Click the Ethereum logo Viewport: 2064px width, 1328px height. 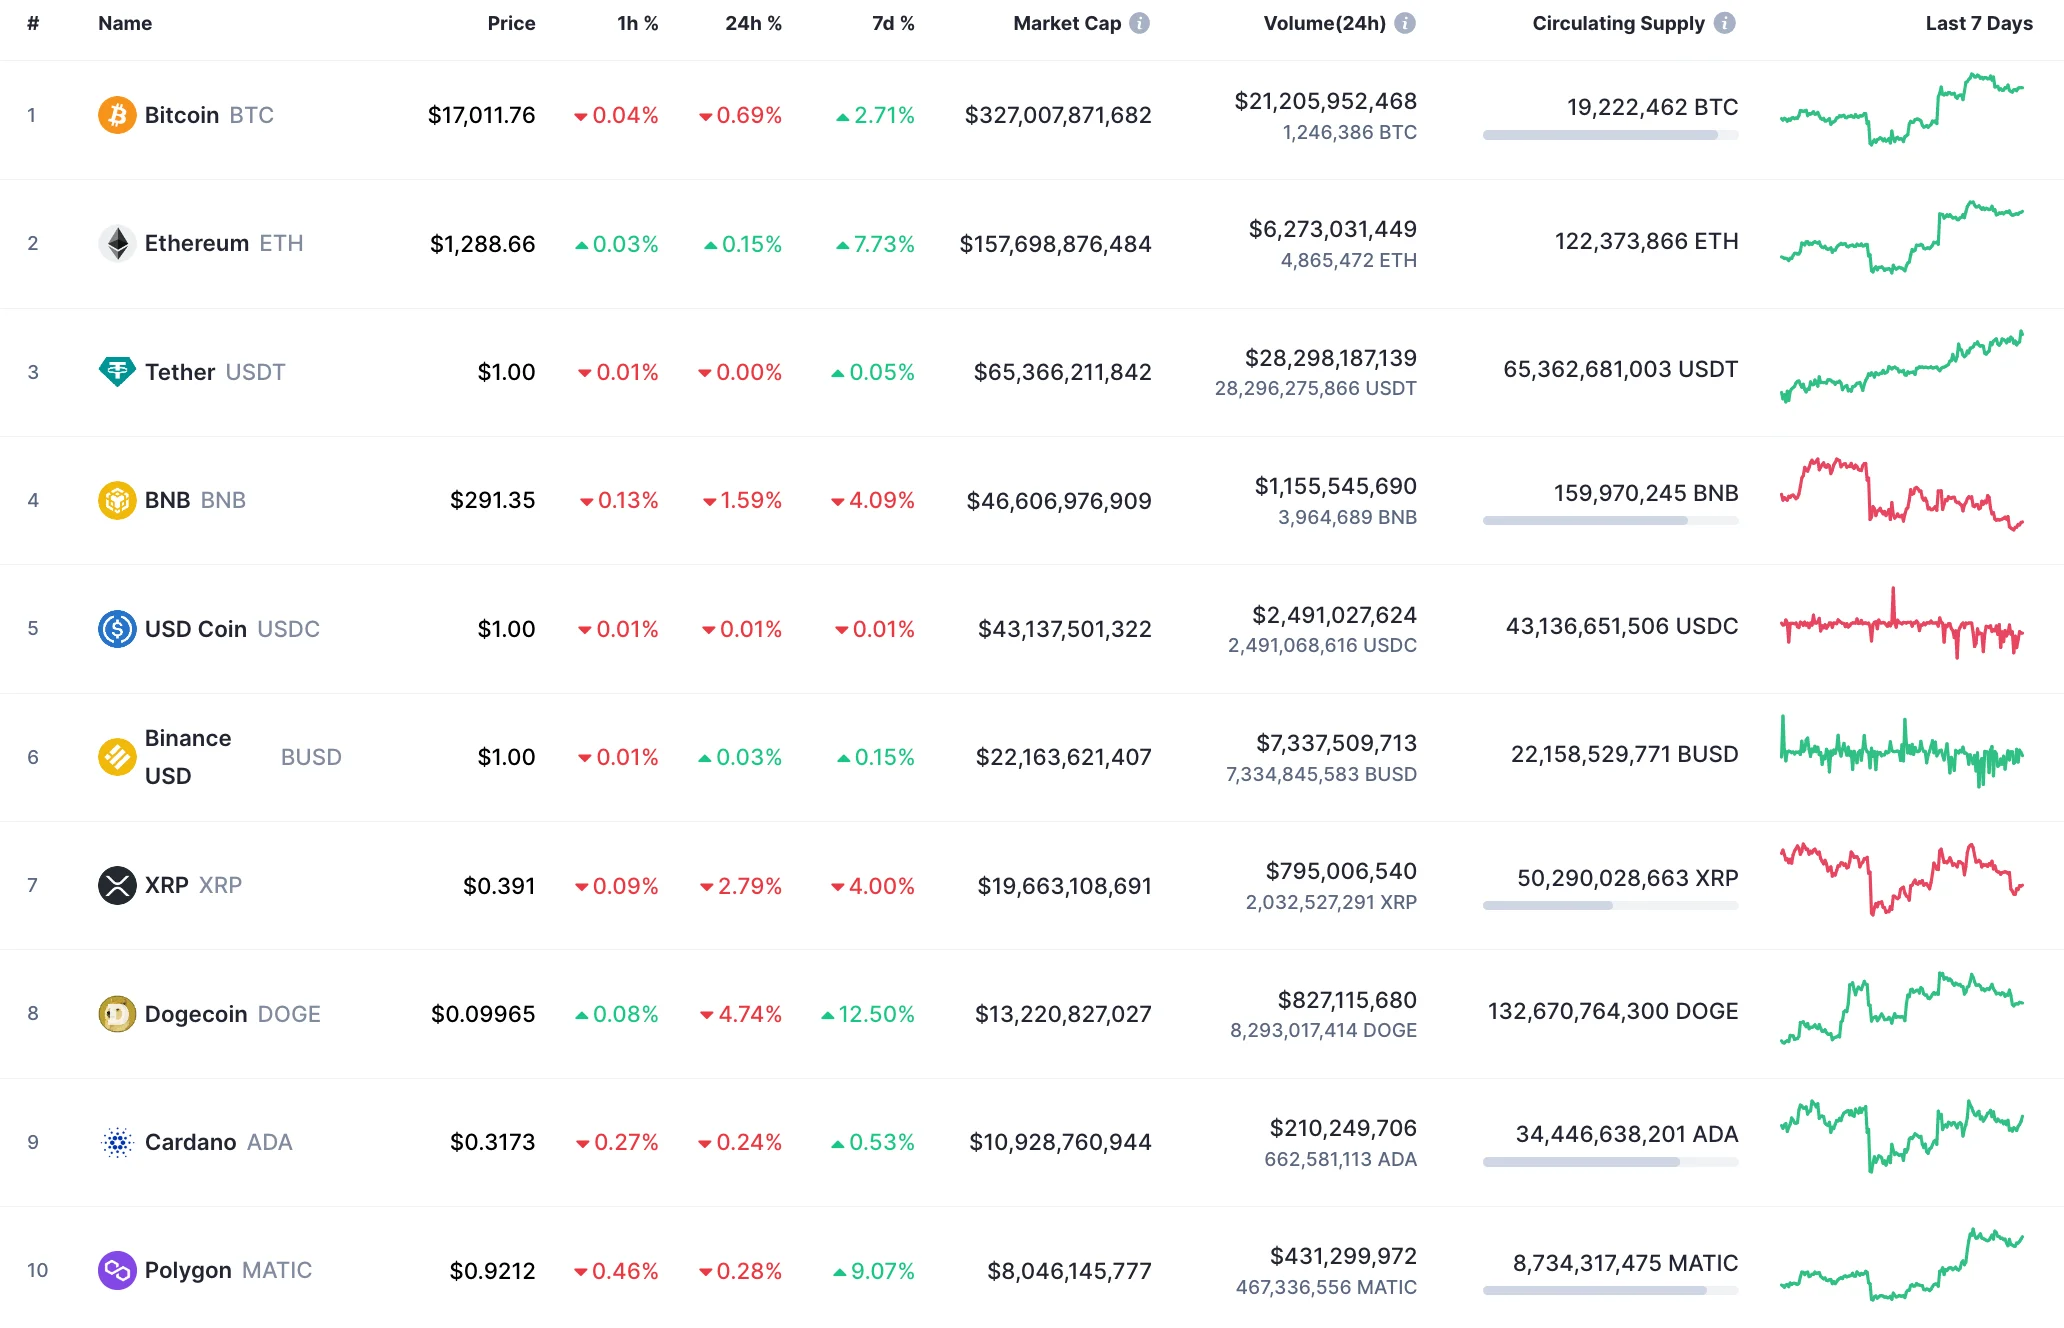point(117,243)
